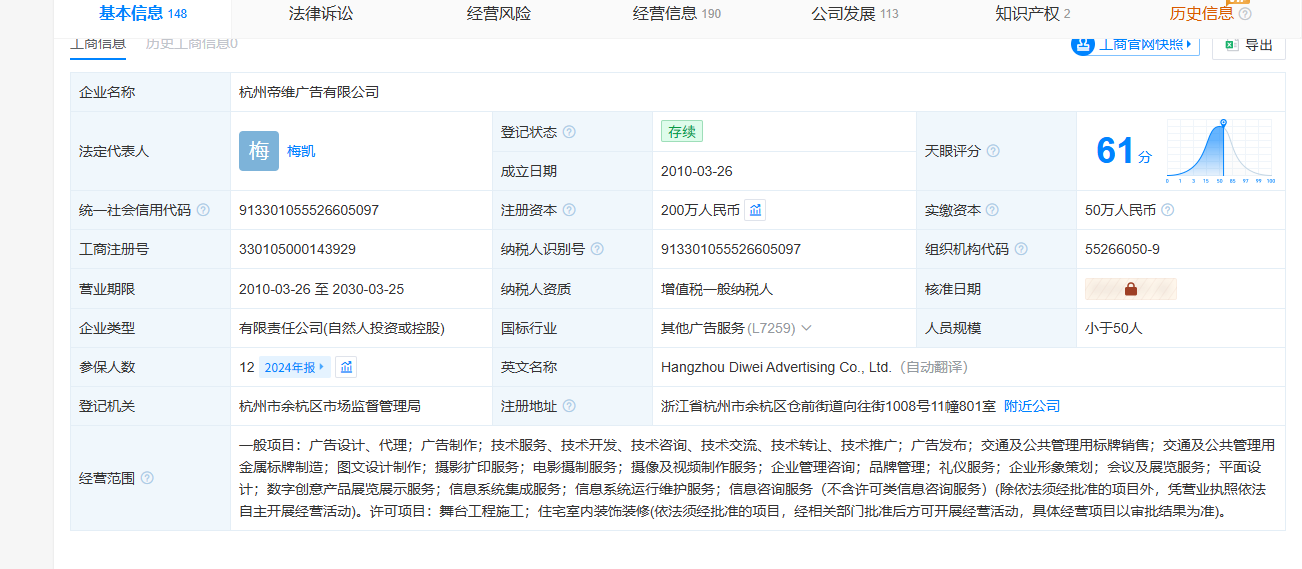This screenshot has height=569, width=1302.
Task: Click help icon next to 登记状态
Action: (x=569, y=132)
